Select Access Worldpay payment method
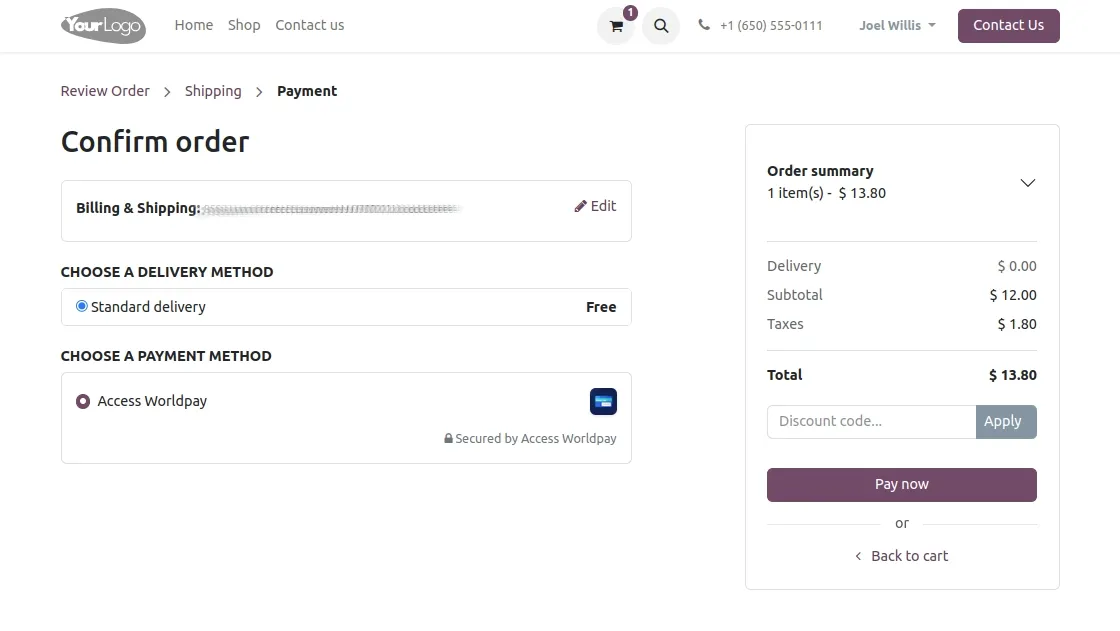 (x=82, y=401)
